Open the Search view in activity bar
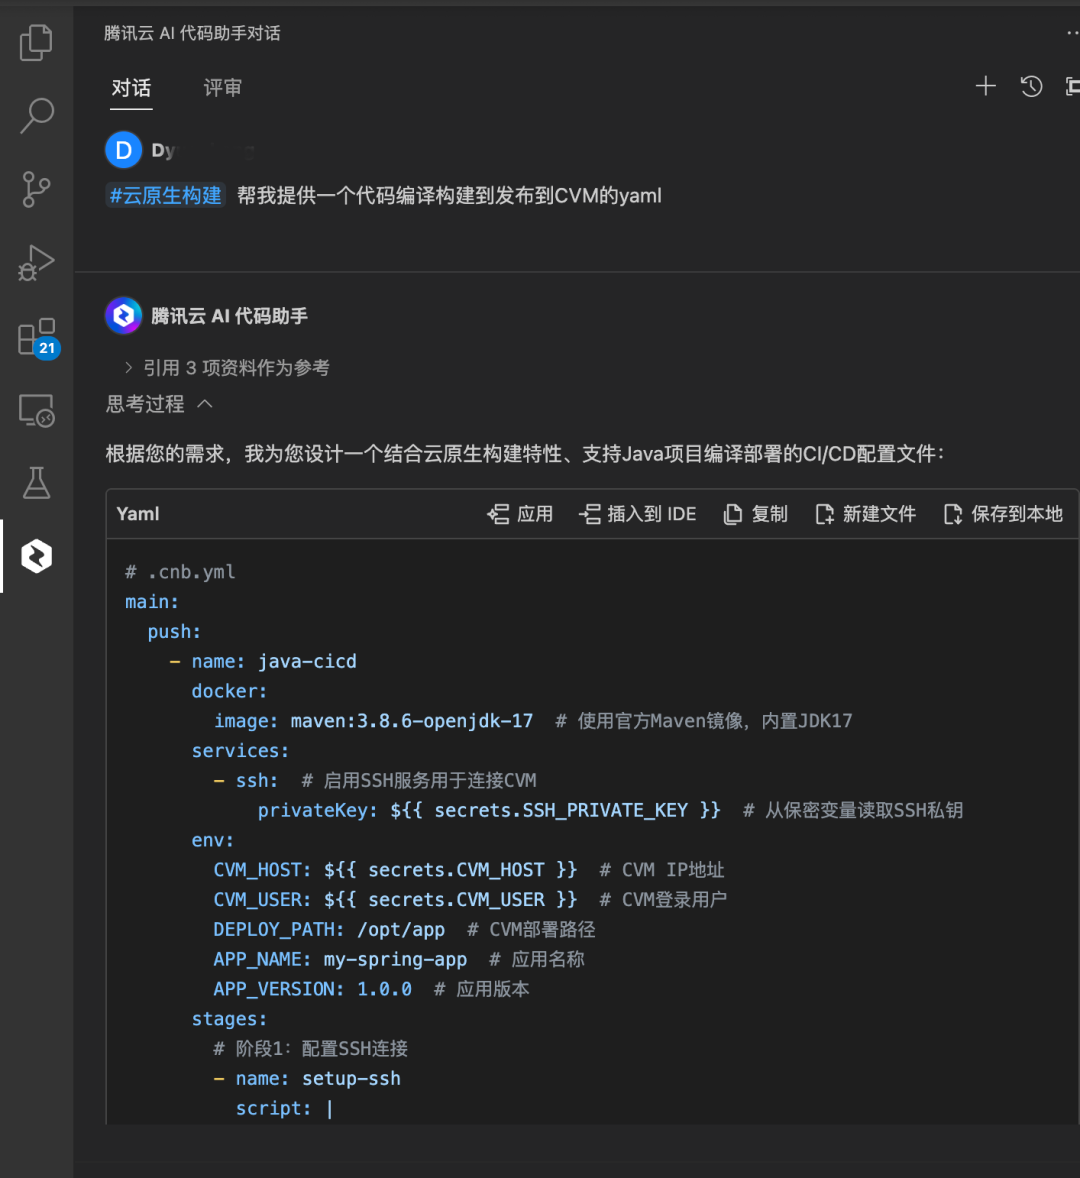Image resolution: width=1080 pixels, height=1178 pixels. tap(36, 116)
